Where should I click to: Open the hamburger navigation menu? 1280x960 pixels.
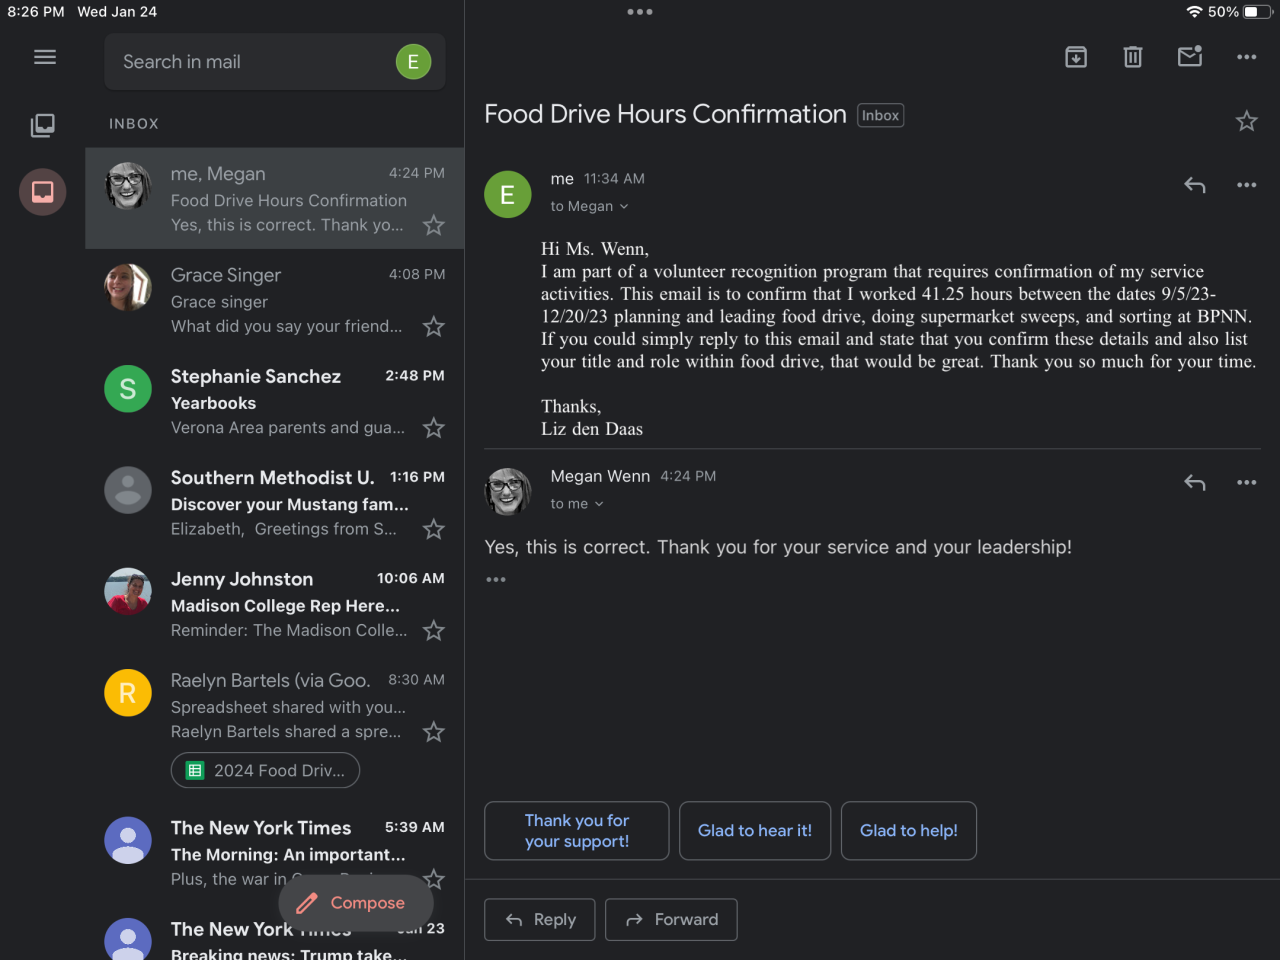(45, 57)
